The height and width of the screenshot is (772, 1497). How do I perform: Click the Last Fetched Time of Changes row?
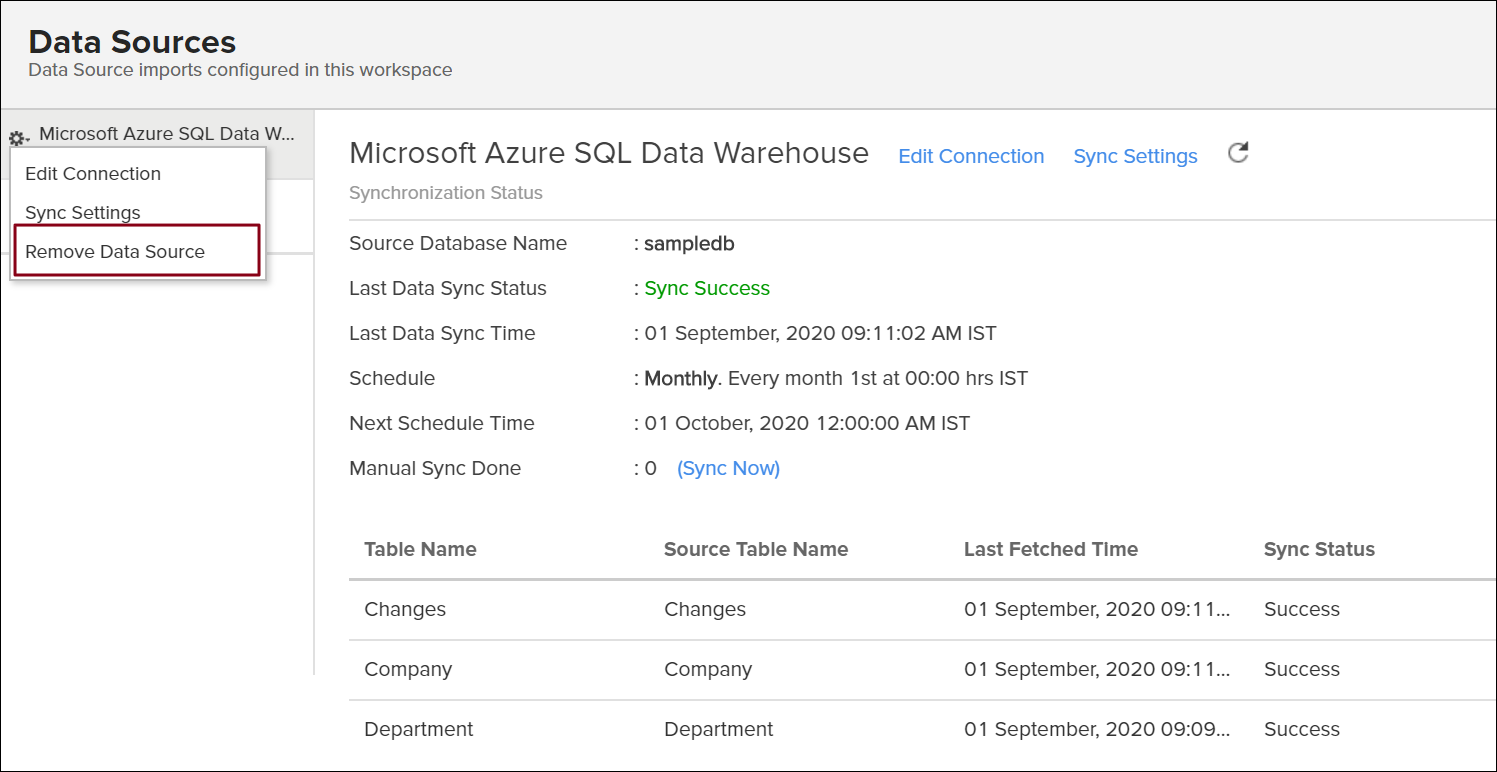pyautogui.click(x=1097, y=609)
